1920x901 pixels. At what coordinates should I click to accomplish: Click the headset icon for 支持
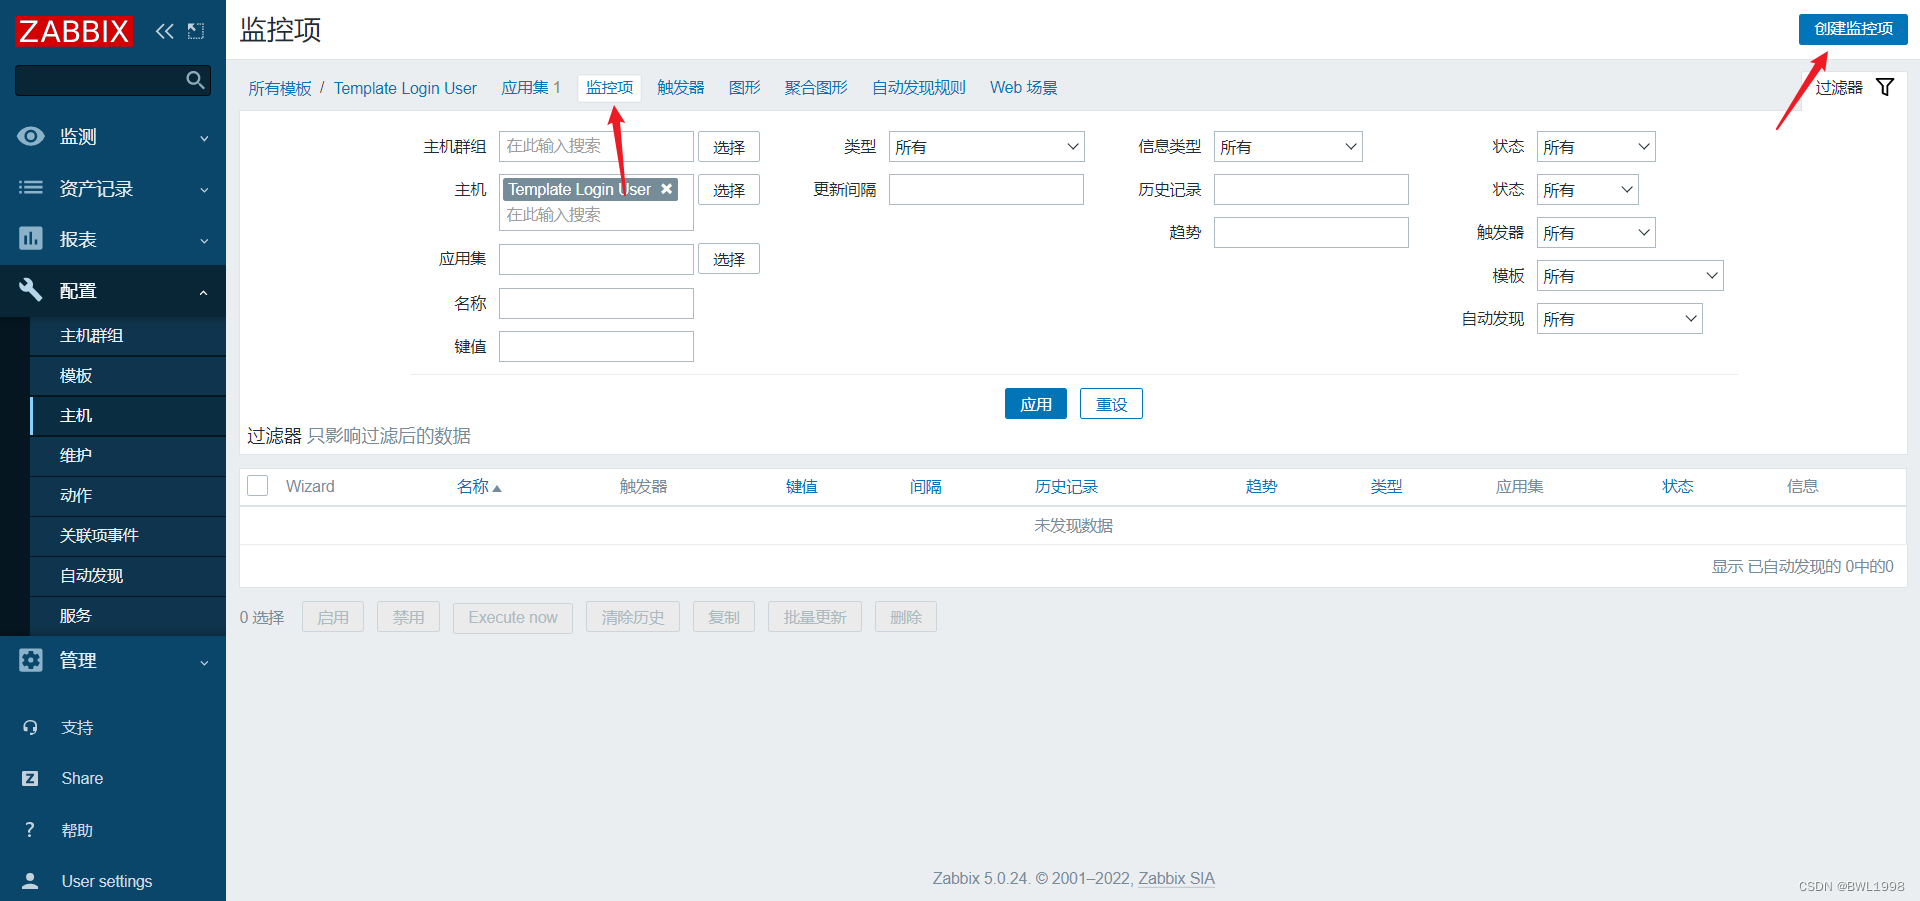pos(30,728)
